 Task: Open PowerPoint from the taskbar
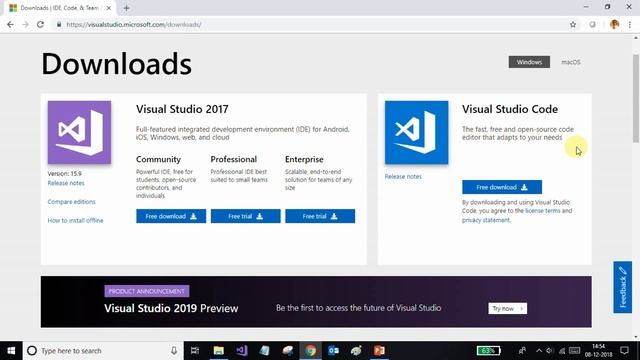(x=379, y=351)
